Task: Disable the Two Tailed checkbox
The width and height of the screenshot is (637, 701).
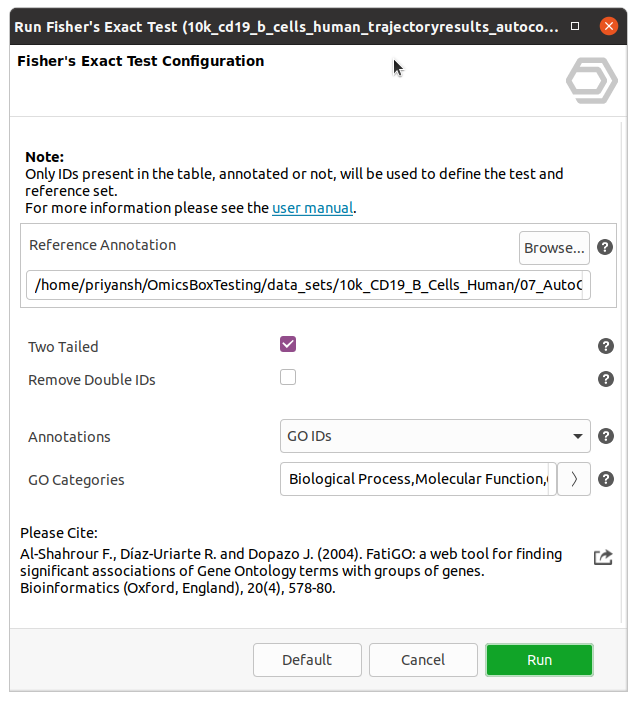Action: (288, 345)
